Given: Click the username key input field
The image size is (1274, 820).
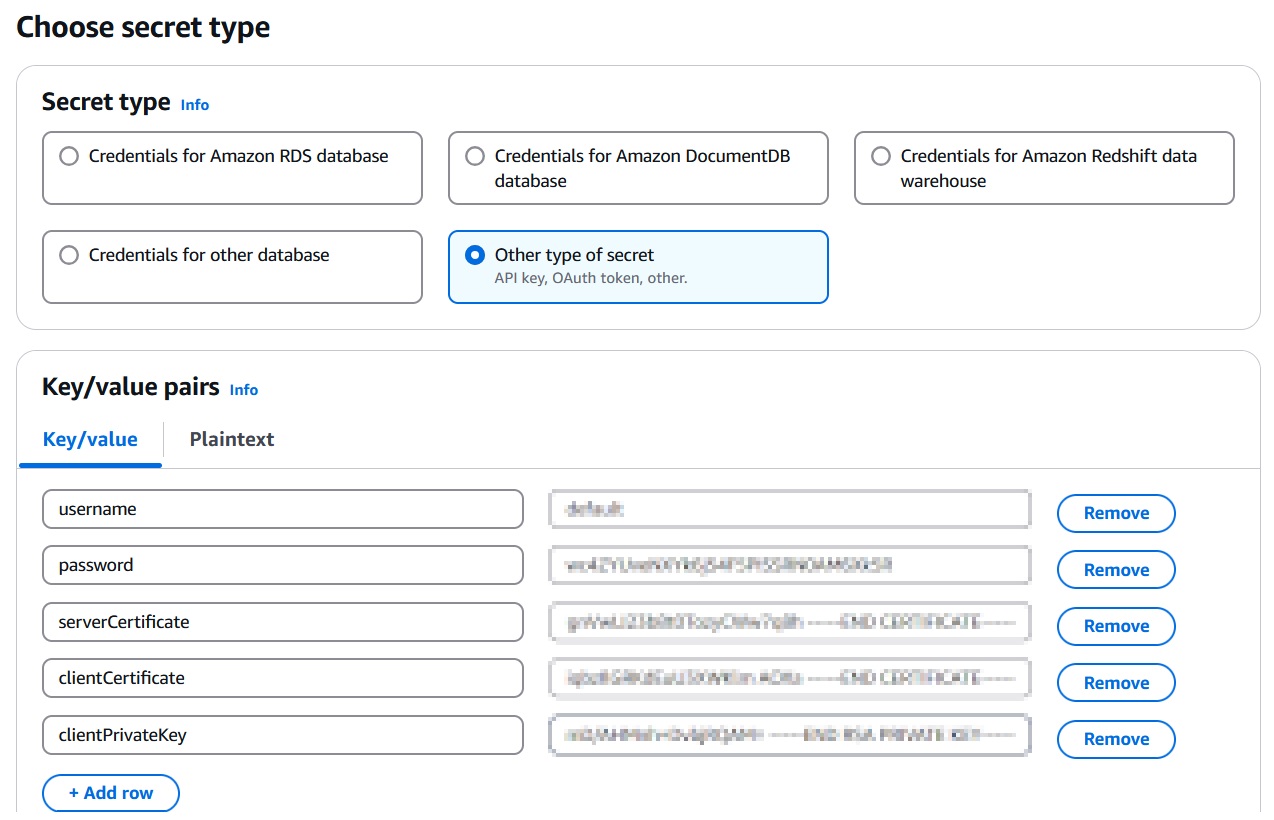Looking at the screenshot, I should point(282,509).
